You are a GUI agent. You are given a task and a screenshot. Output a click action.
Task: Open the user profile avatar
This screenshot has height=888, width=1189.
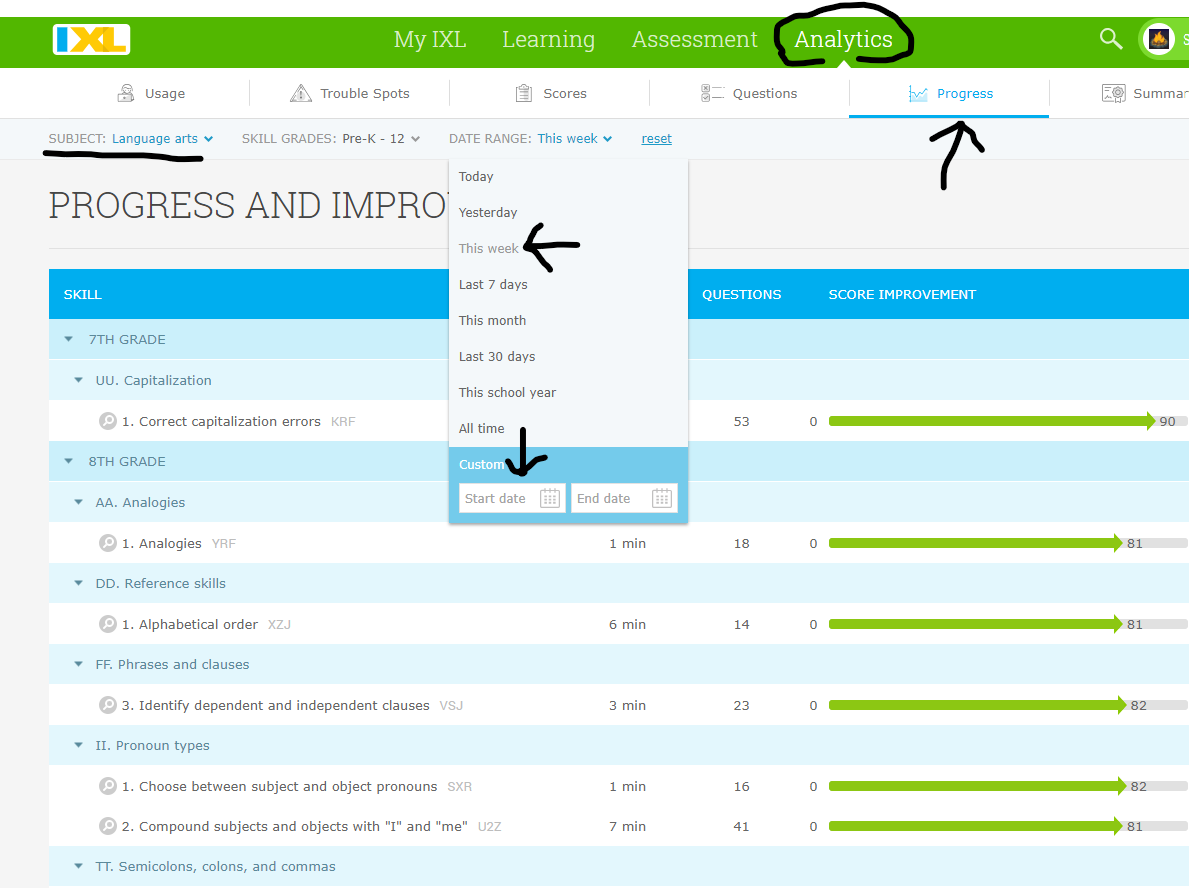coord(1159,39)
